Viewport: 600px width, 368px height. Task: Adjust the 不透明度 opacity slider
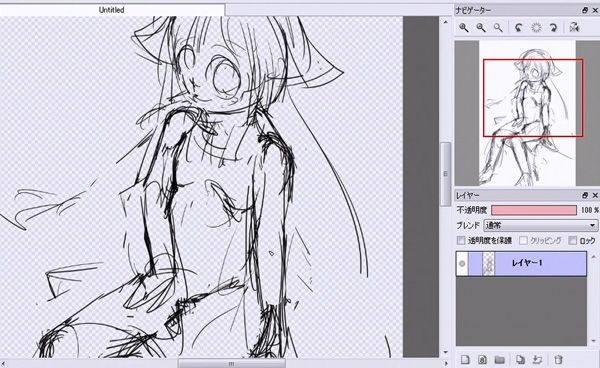(534, 210)
